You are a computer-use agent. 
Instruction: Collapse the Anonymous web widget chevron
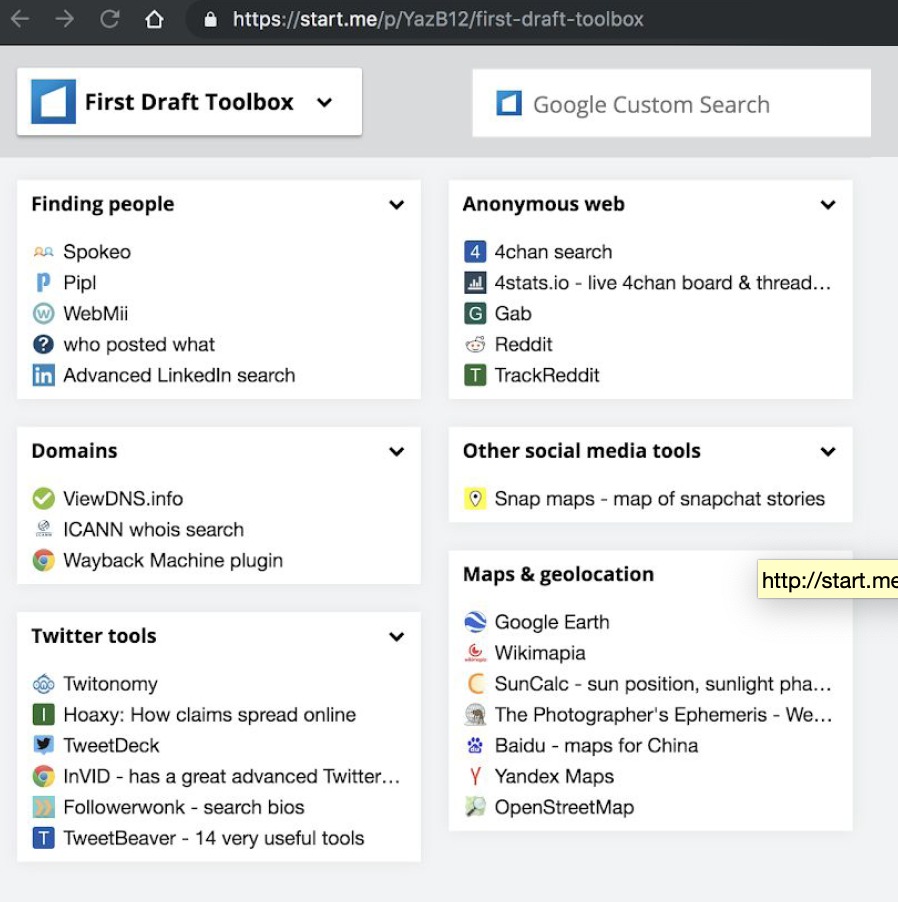pyautogui.click(x=828, y=205)
